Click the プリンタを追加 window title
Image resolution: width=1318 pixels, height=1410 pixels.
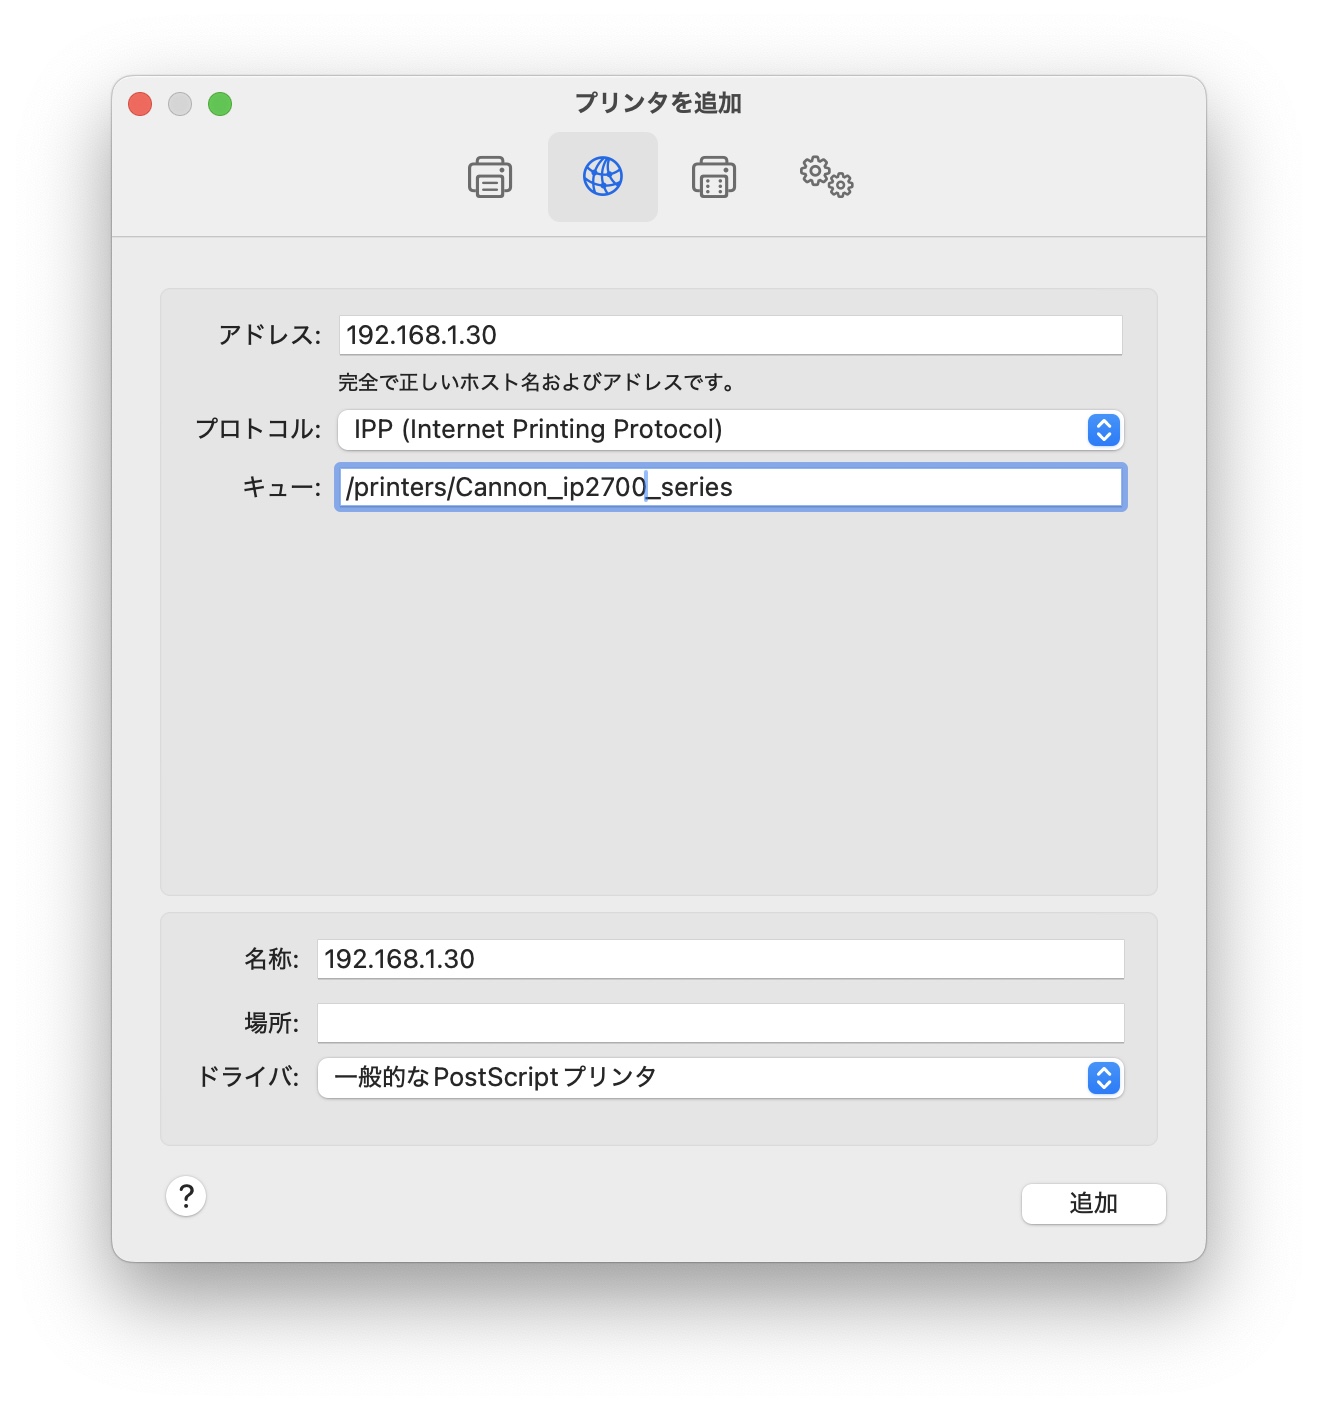click(x=658, y=103)
